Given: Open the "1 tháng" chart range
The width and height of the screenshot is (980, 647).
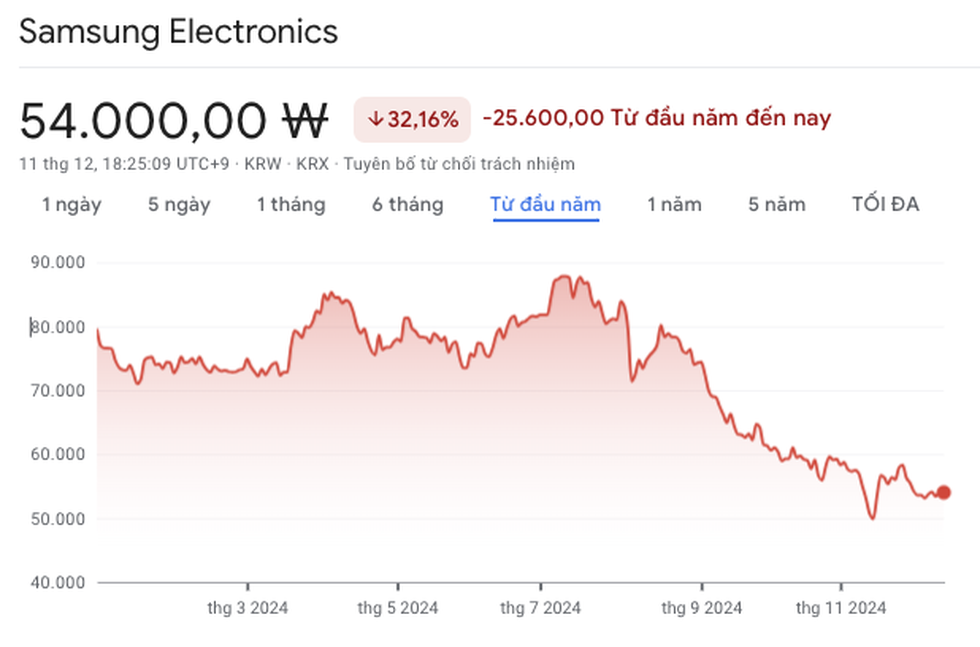Looking at the screenshot, I should [290, 205].
